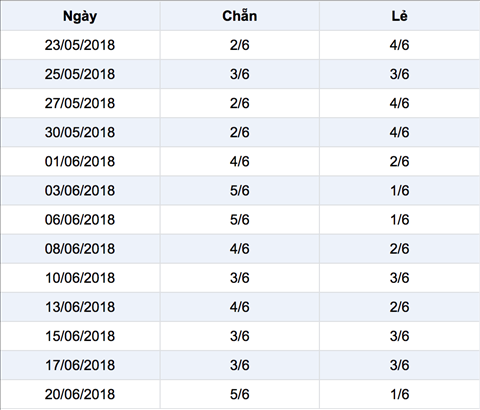
Task: Click the Ngày column header
Action: point(80,16)
